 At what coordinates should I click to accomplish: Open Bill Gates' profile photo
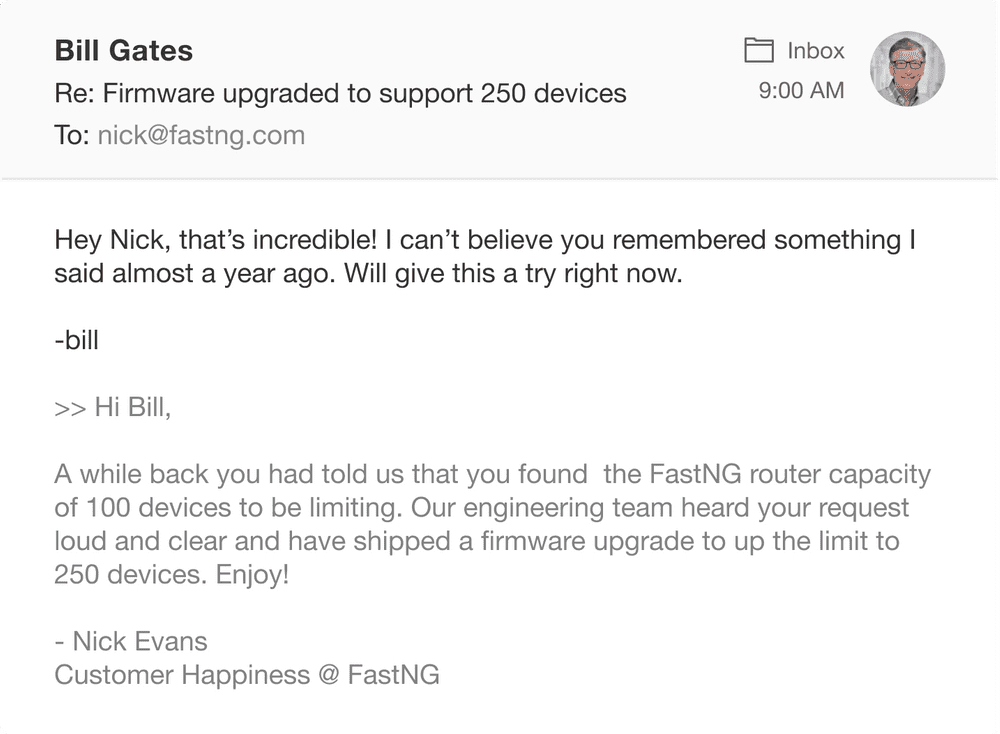[x=908, y=69]
